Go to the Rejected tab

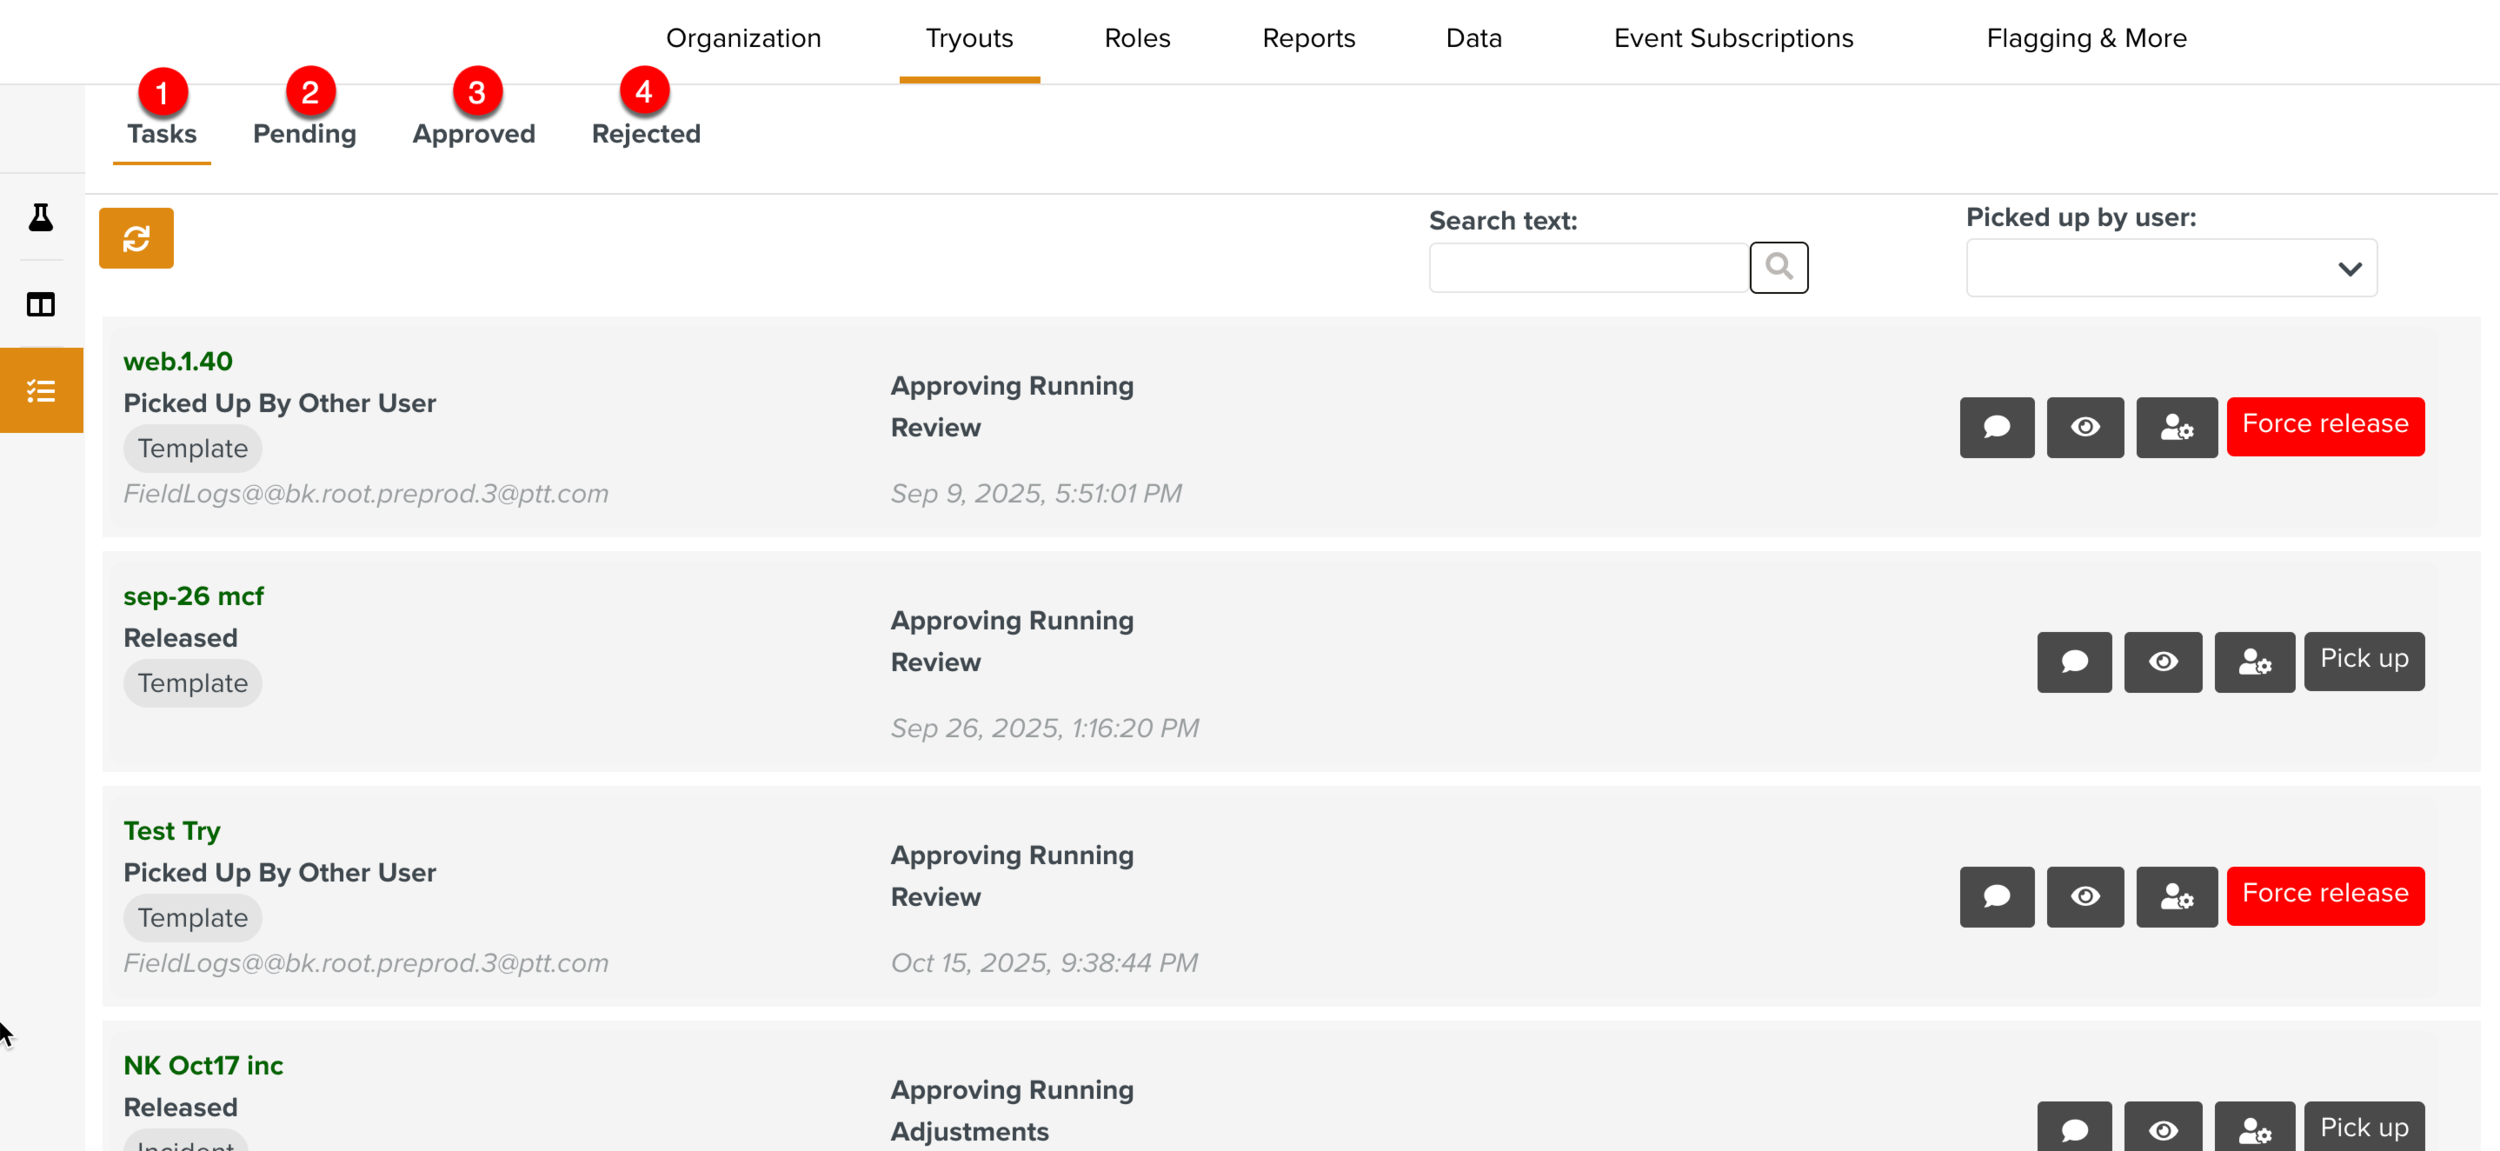(x=645, y=134)
